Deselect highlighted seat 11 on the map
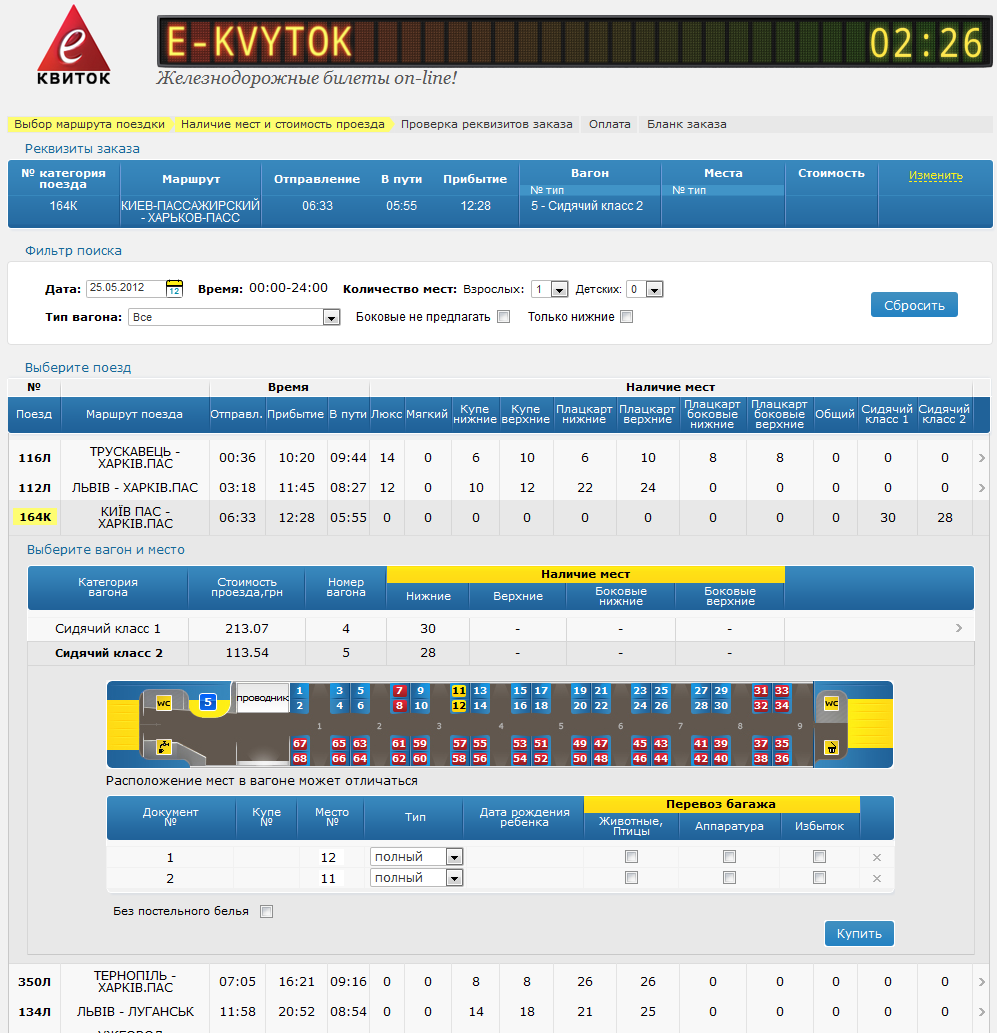997x1033 pixels. pos(459,691)
